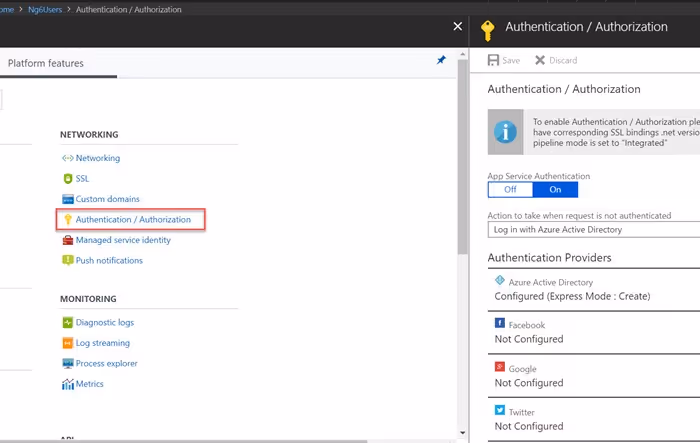Turn App Service Authentication On
The image size is (700, 443).
(555, 189)
